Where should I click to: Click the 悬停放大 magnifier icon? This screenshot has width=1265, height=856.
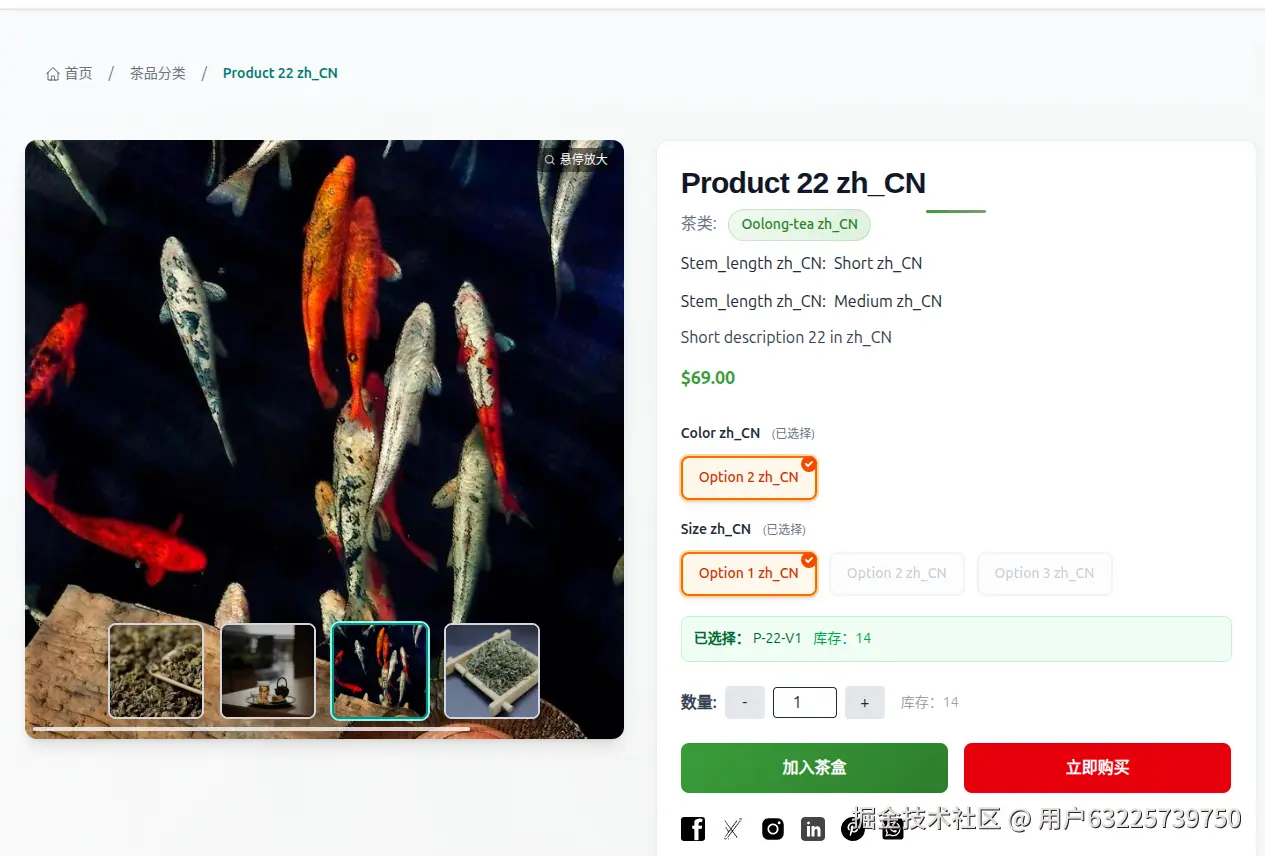pyautogui.click(x=550, y=160)
